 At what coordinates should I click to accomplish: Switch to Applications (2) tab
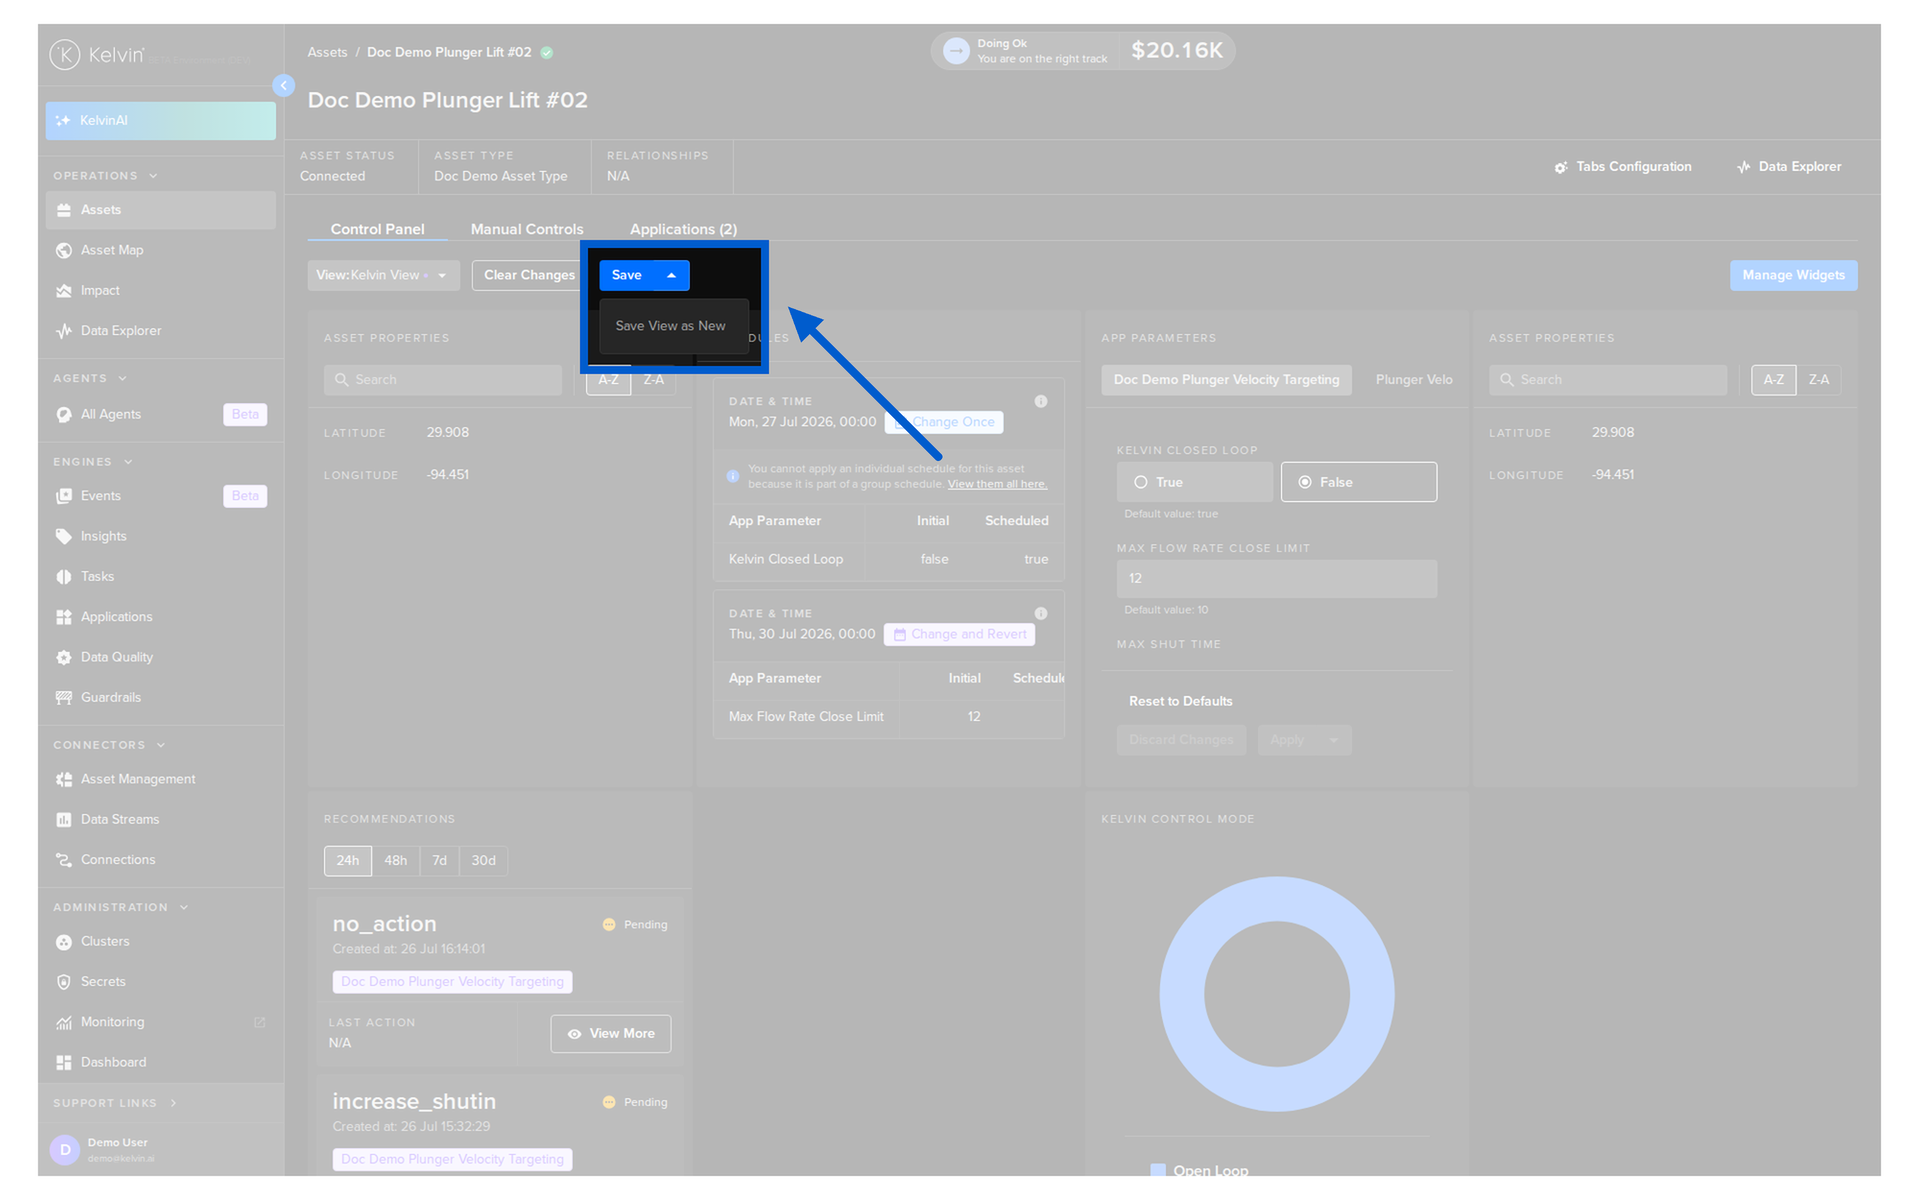coord(684,230)
